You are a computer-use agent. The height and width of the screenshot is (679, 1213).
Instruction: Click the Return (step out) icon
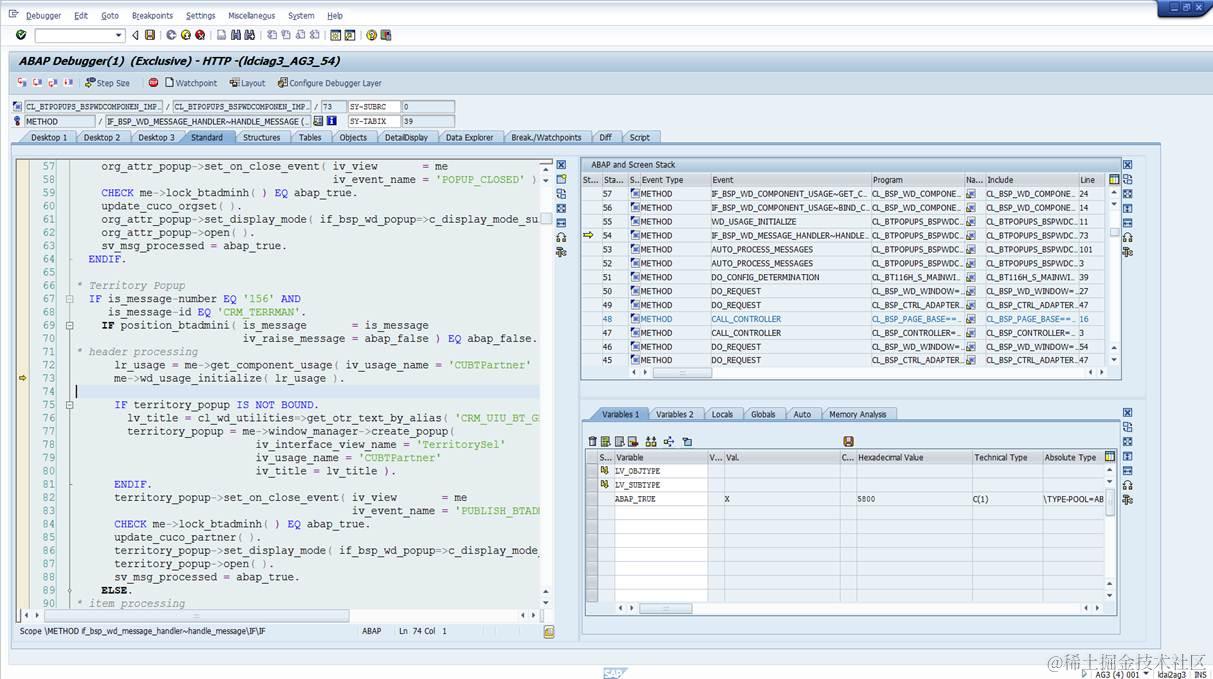tap(52, 83)
